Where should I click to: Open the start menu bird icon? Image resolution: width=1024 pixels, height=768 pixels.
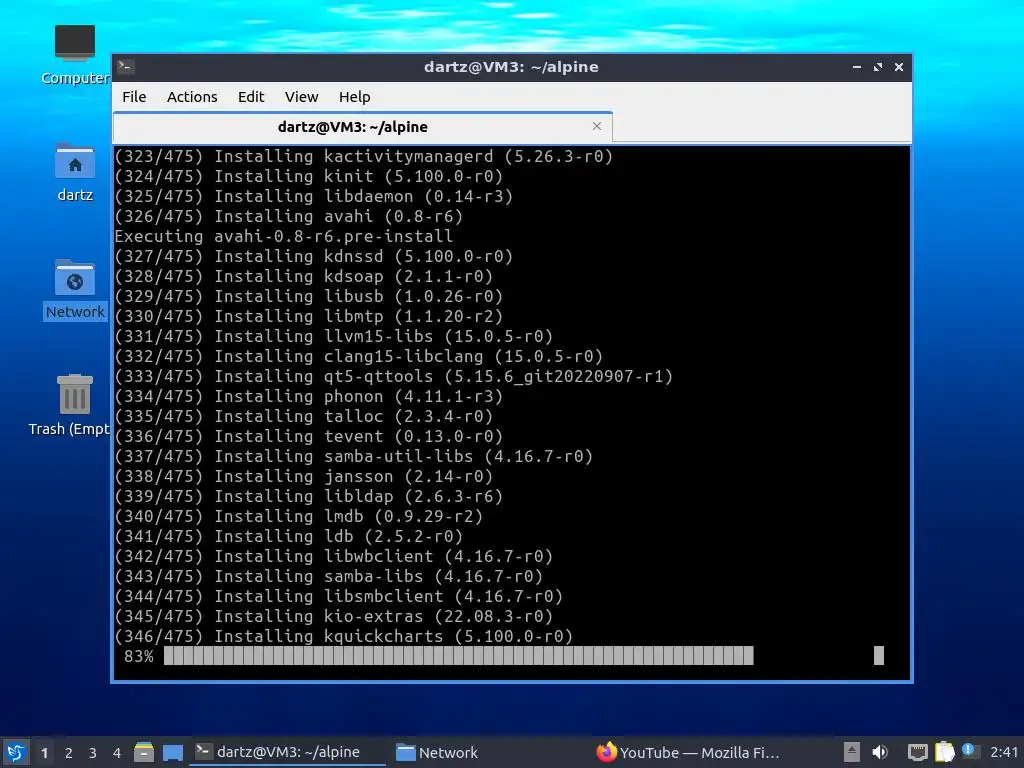(16, 752)
